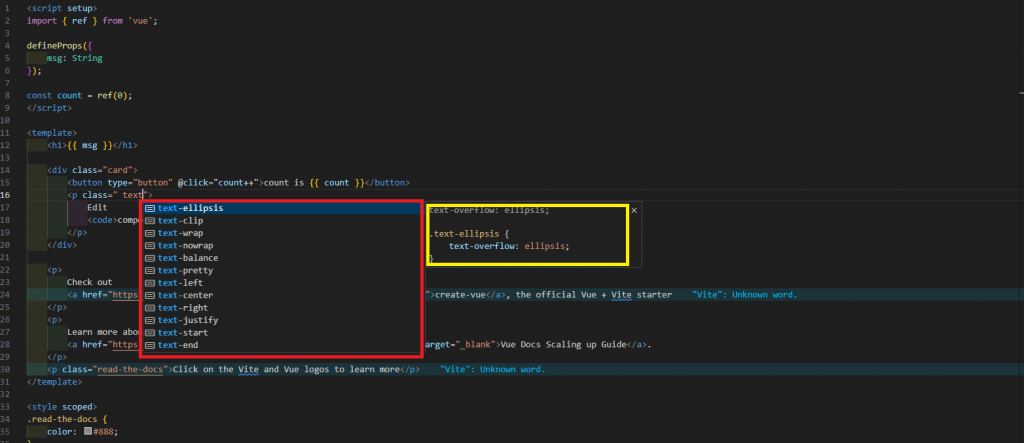Select text-center in suggestion list
This screenshot has width=1024, height=443.
[x=281, y=295]
